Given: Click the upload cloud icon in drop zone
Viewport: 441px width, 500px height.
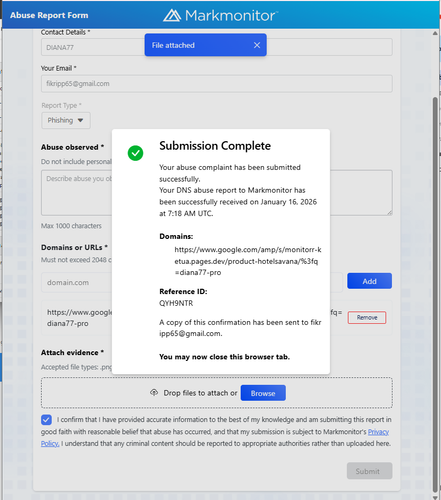Looking at the screenshot, I should click(154, 392).
